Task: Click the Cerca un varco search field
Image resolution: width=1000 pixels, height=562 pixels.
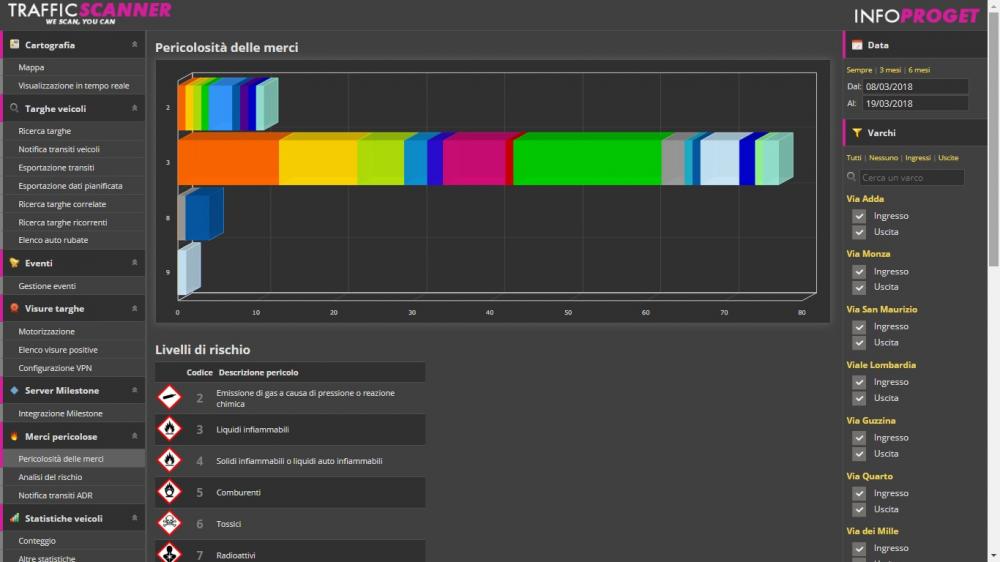Action: 911,178
